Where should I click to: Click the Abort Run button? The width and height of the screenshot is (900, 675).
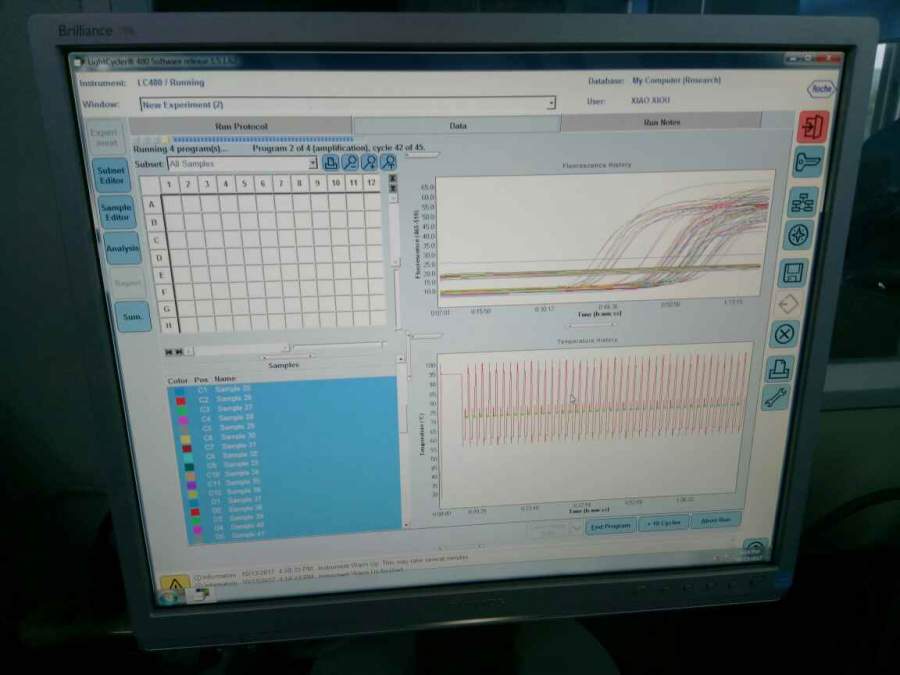click(x=716, y=520)
